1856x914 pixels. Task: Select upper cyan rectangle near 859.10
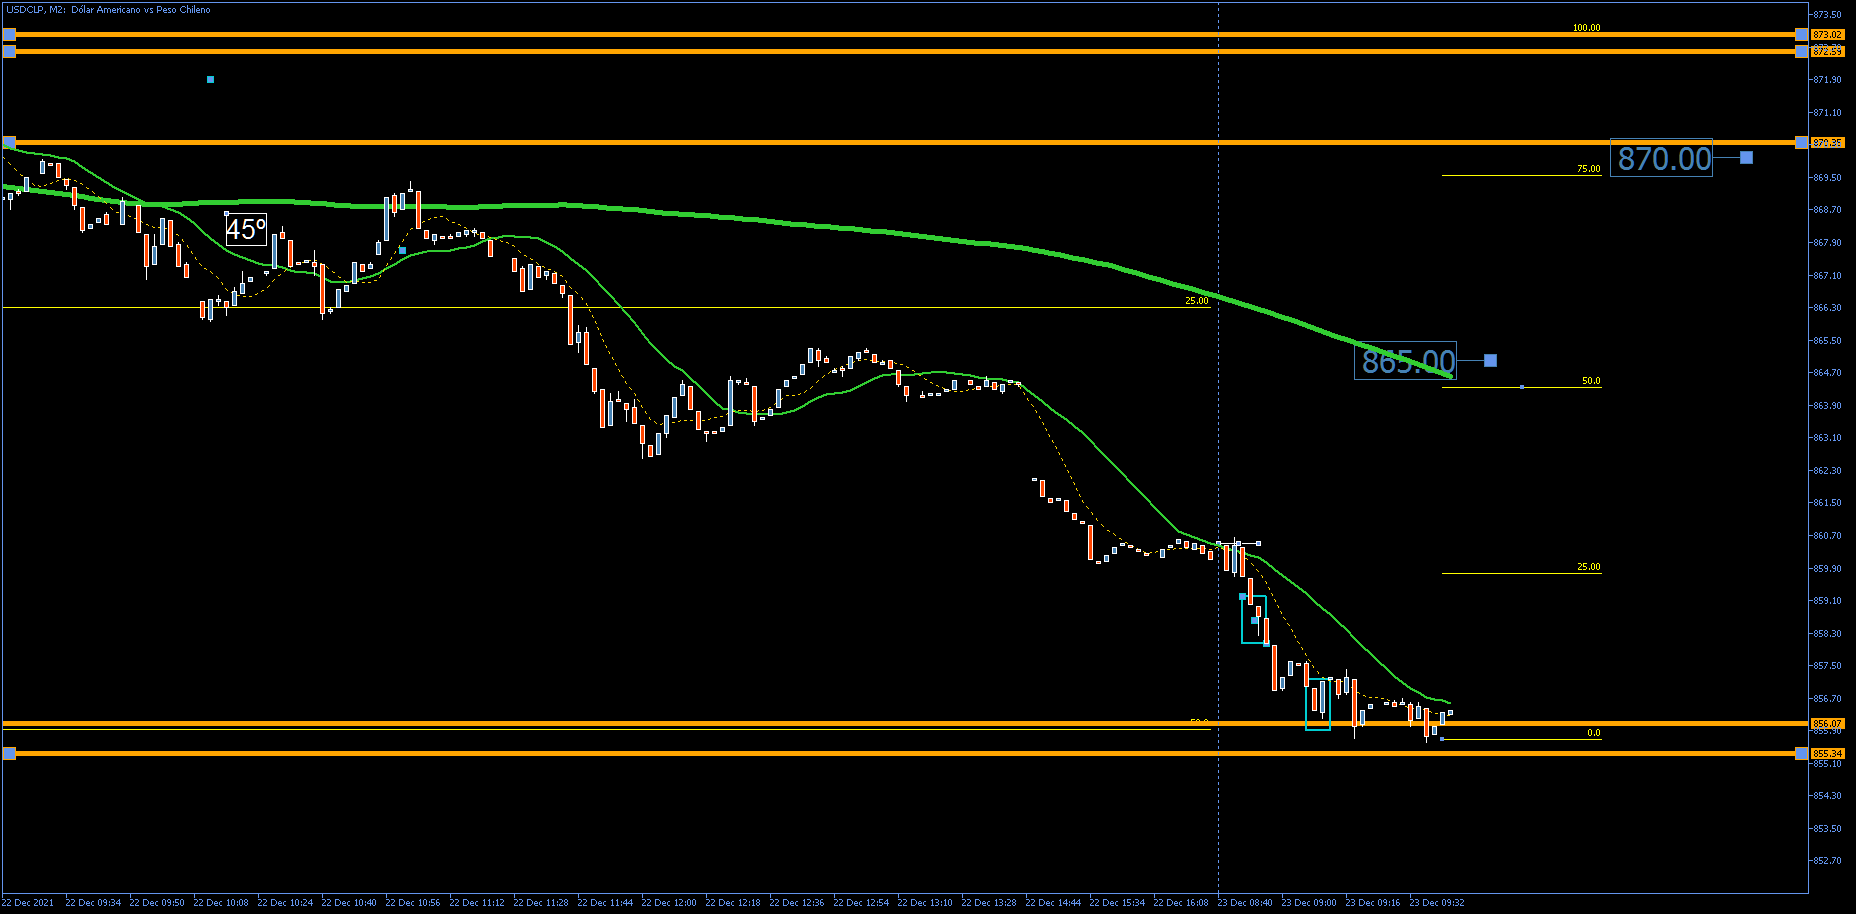click(x=1254, y=619)
